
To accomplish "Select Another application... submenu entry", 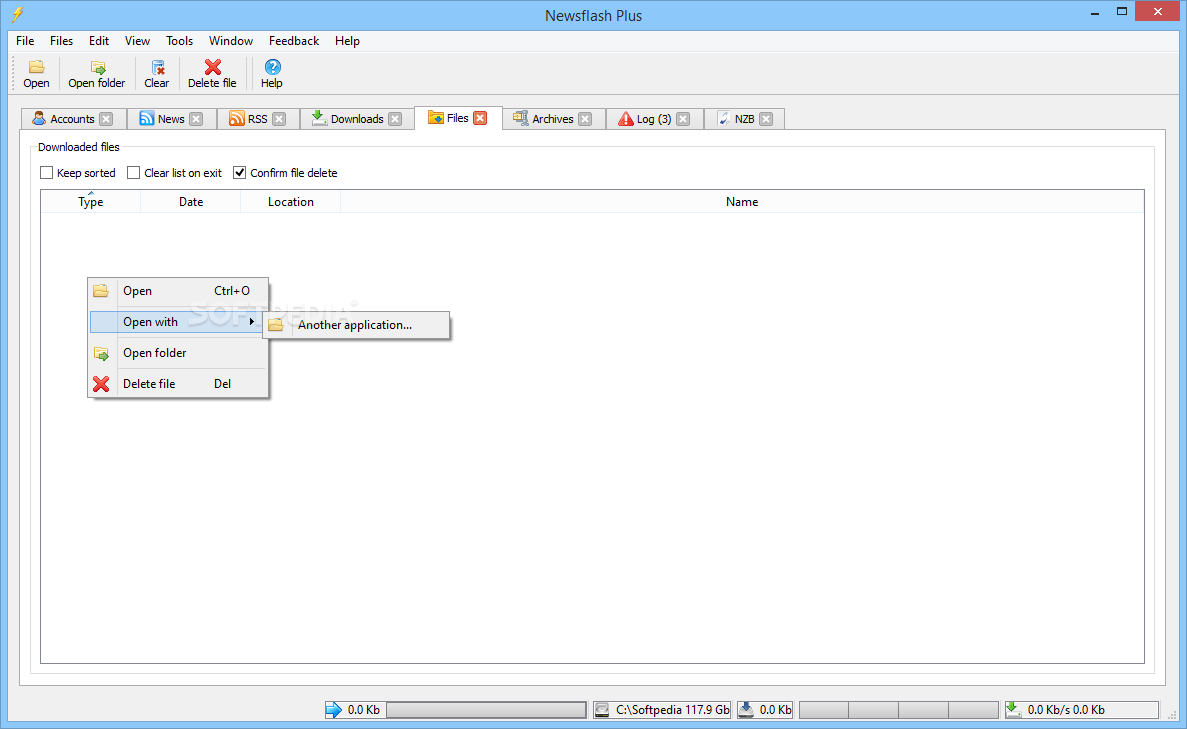I will click(356, 325).
